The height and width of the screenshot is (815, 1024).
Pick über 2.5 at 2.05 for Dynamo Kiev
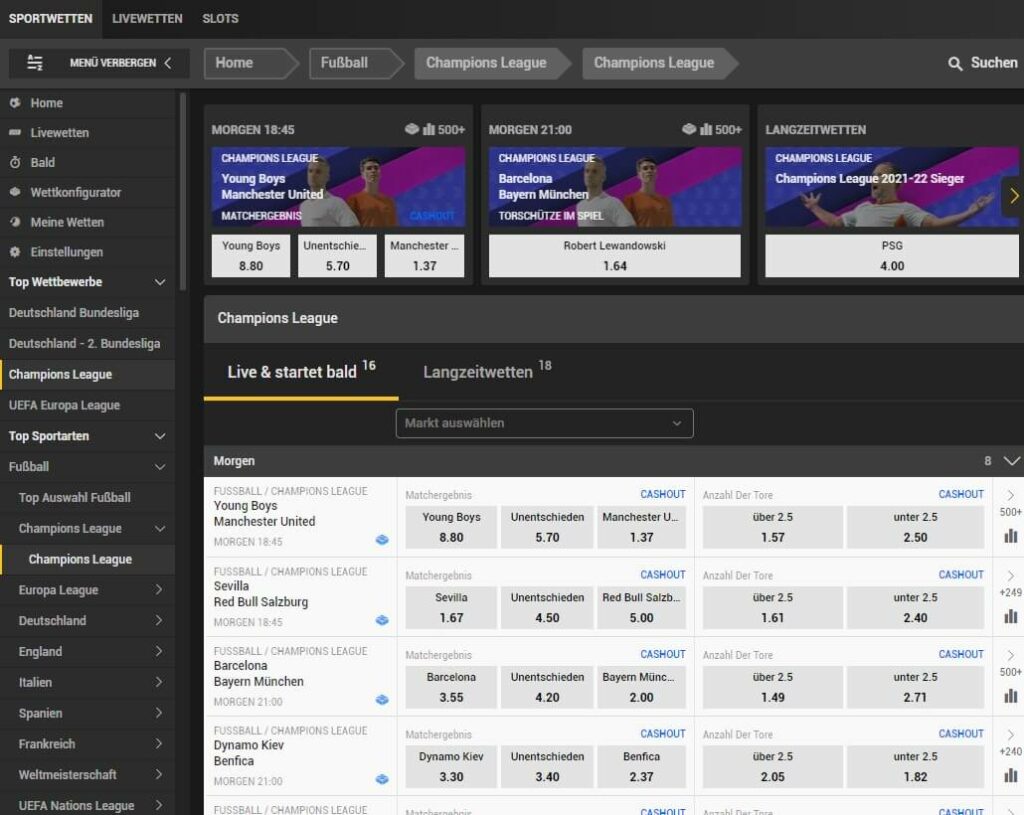pos(773,767)
